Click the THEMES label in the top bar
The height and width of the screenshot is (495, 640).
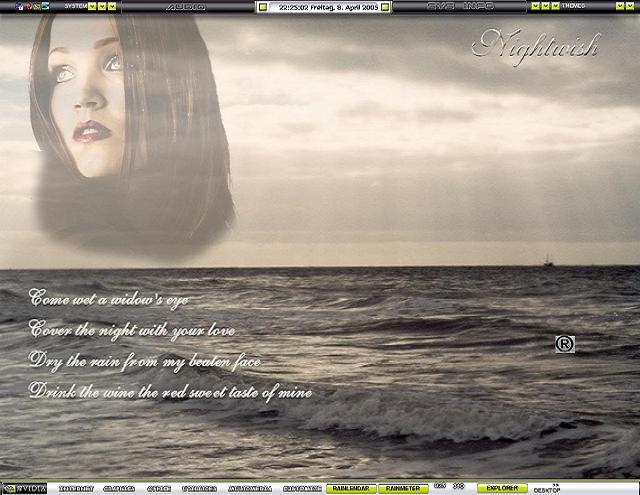point(573,6)
